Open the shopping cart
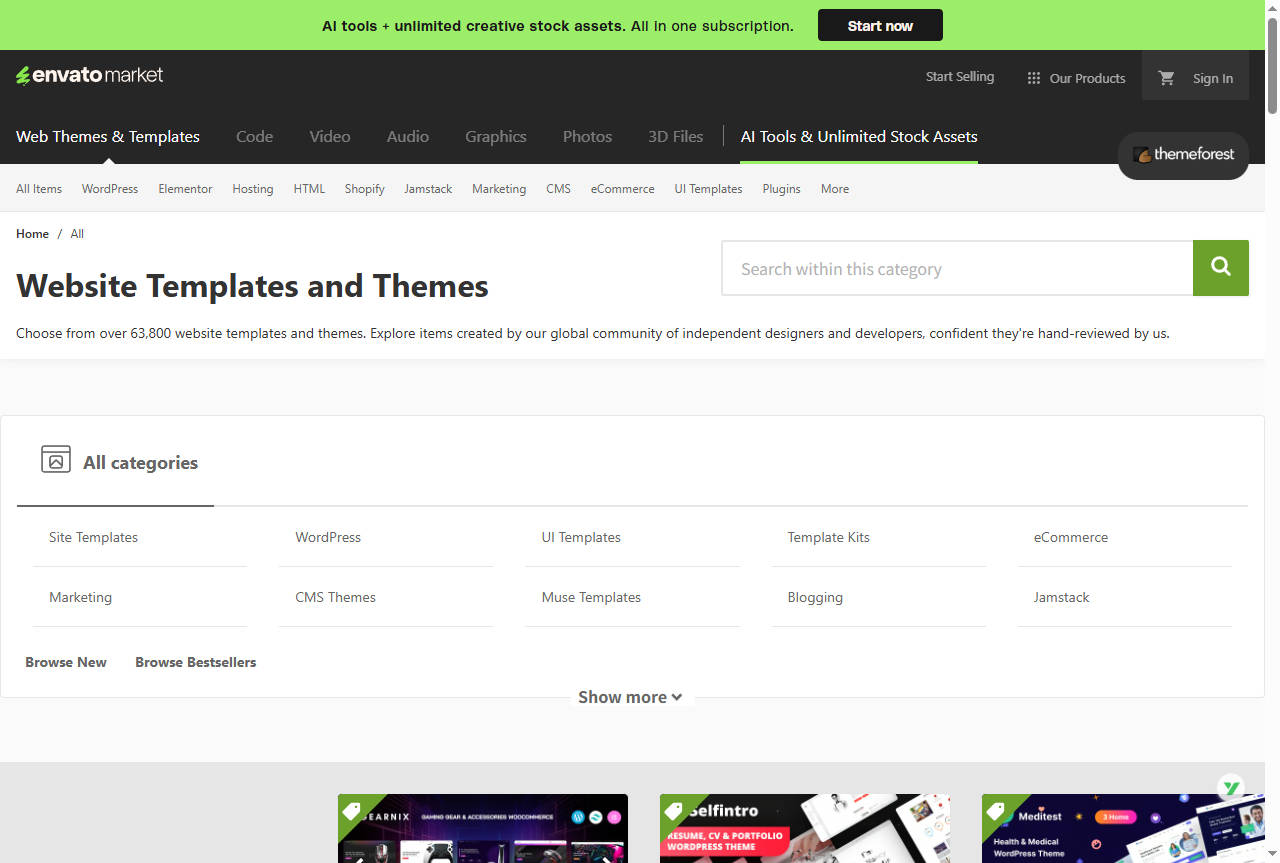Viewport: 1280px width, 863px height. tap(1165, 77)
